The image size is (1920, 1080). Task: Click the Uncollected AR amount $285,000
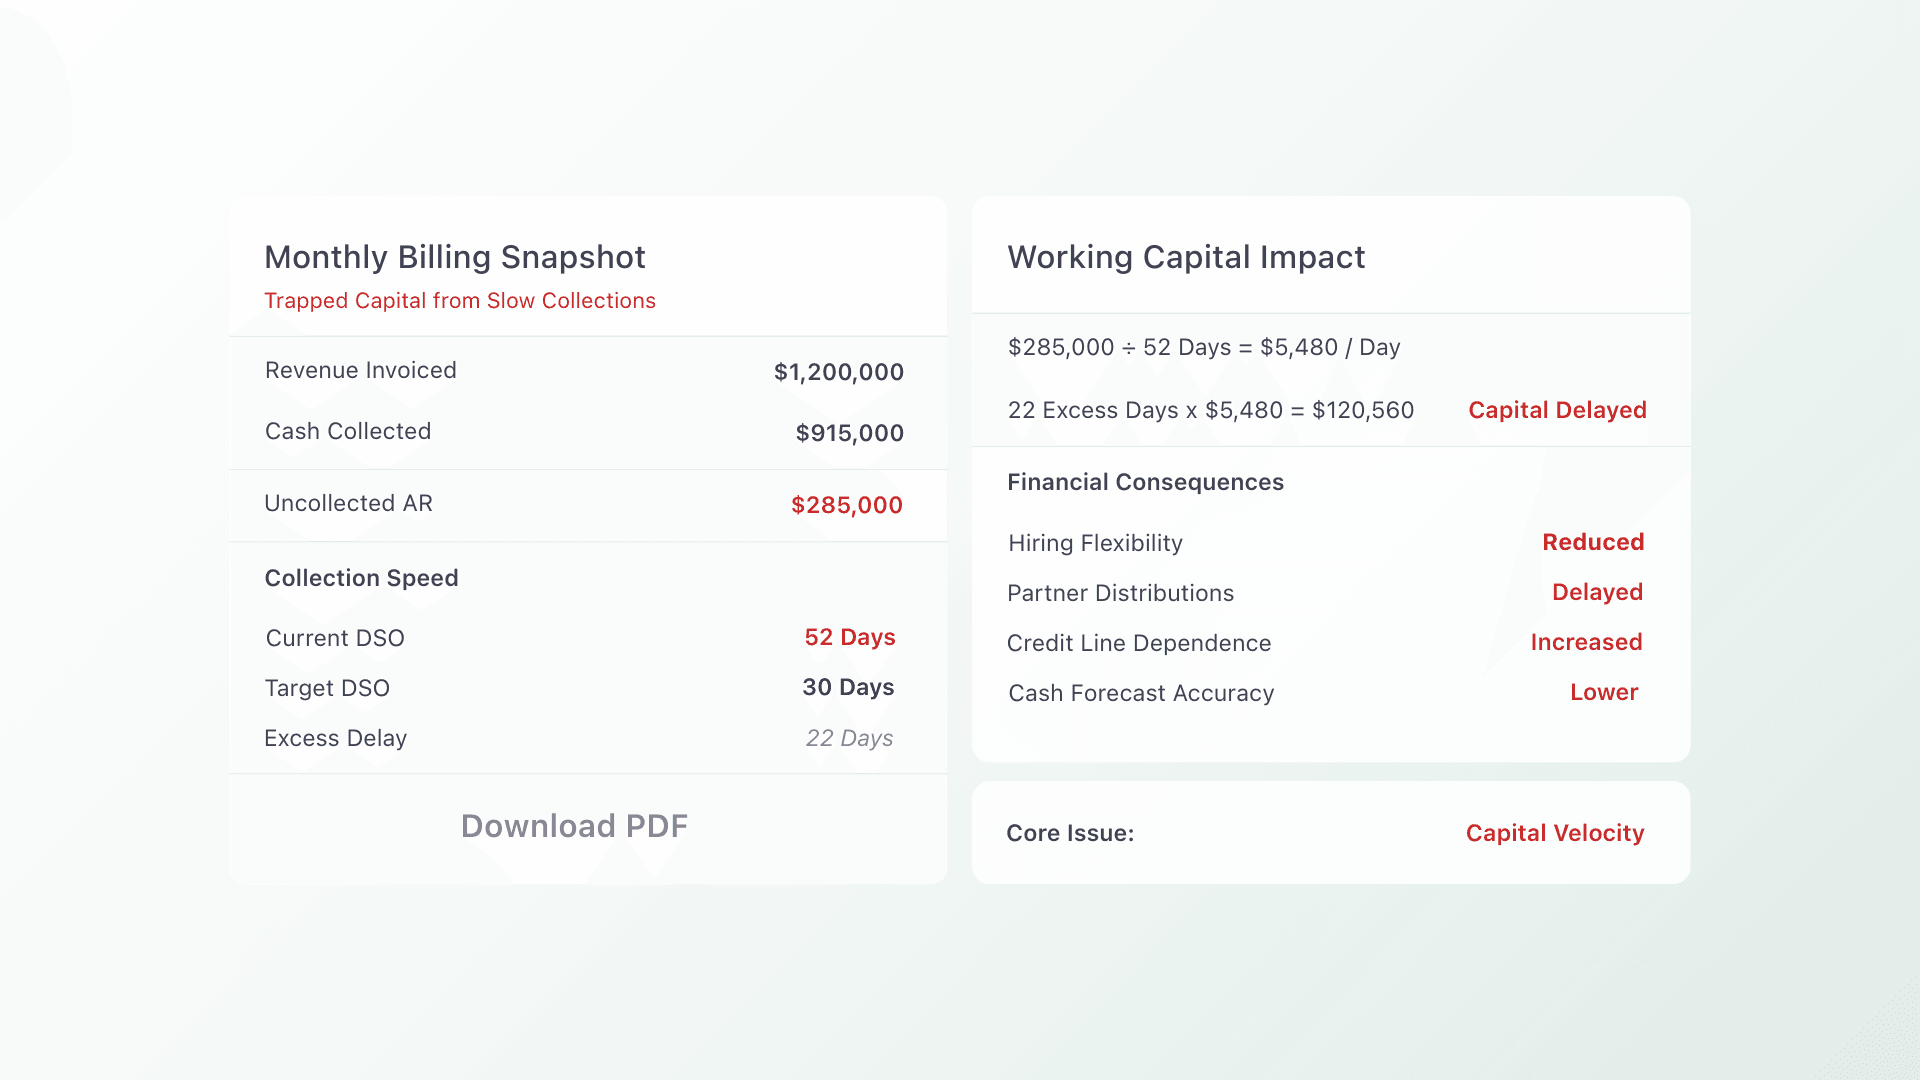point(846,505)
